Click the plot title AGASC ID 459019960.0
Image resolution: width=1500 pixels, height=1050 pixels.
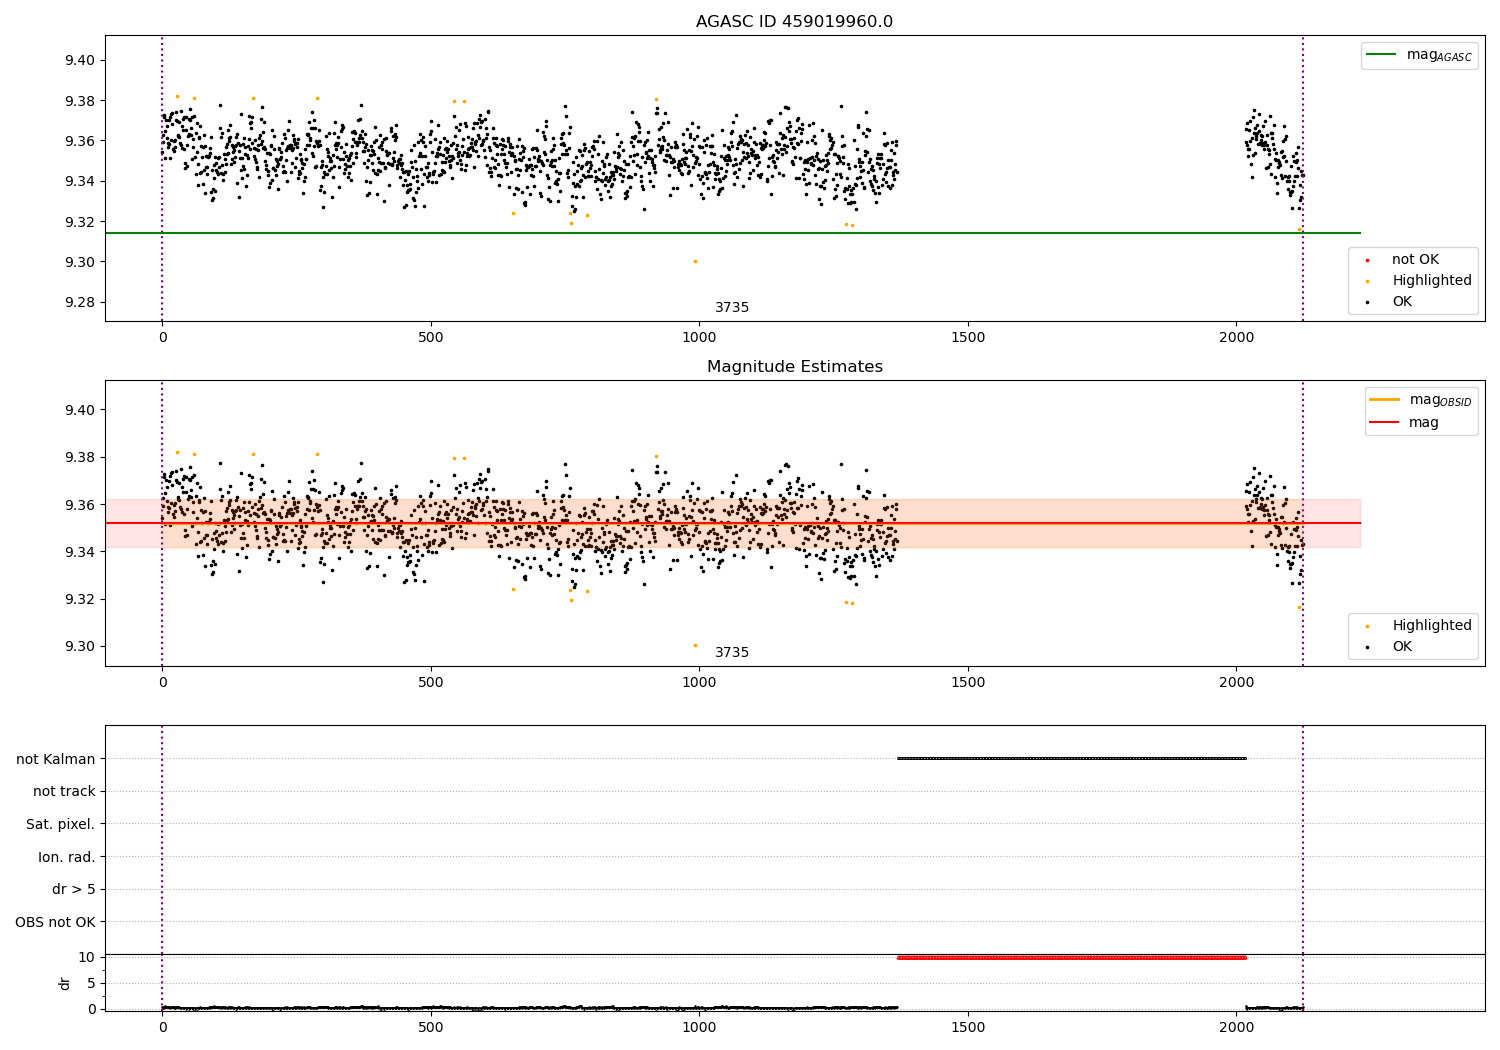click(794, 22)
